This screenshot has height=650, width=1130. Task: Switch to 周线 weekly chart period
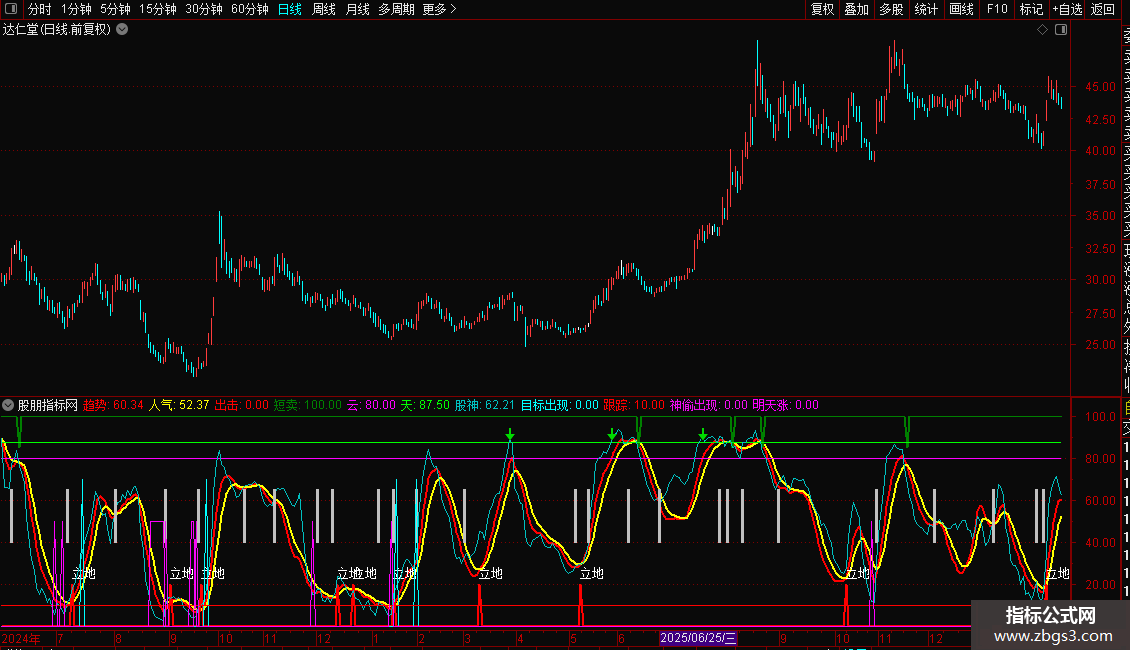coord(324,9)
